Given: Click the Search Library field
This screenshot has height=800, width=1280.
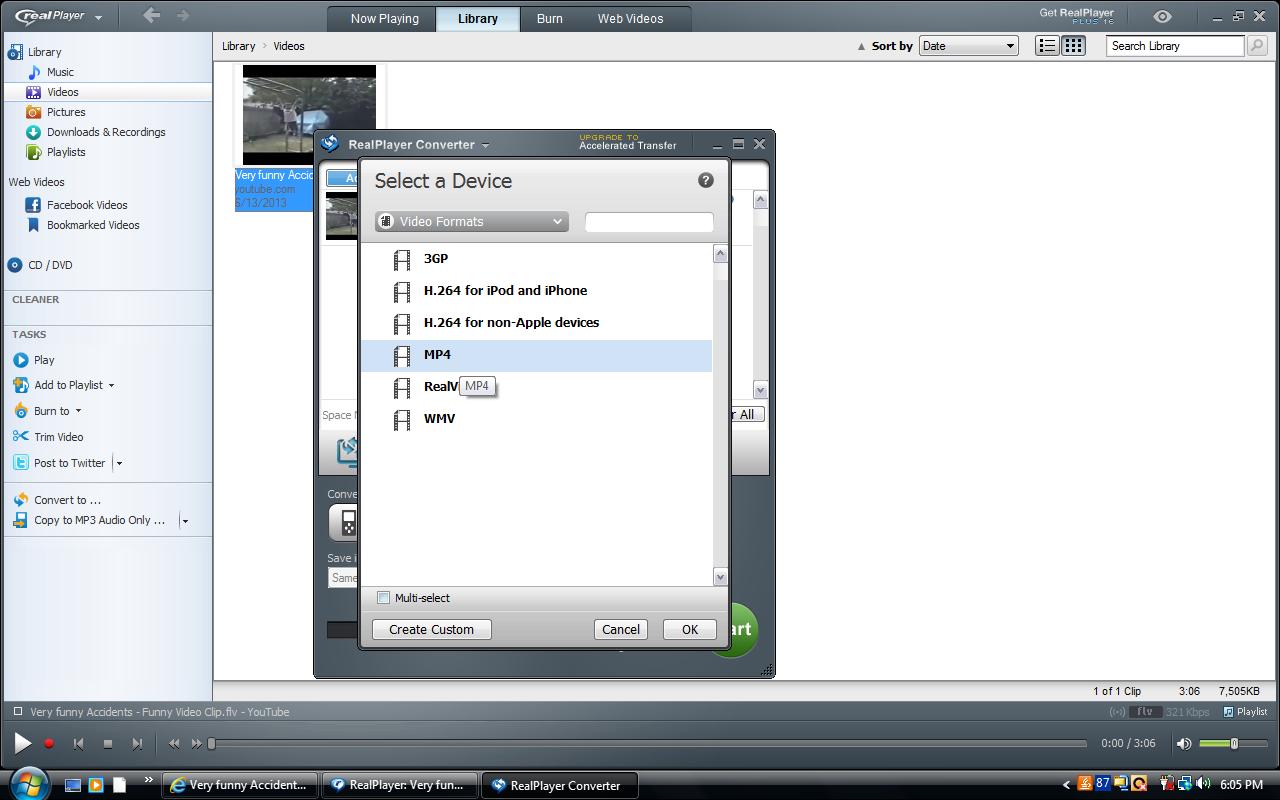Looking at the screenshot, I should [1175, 46].
